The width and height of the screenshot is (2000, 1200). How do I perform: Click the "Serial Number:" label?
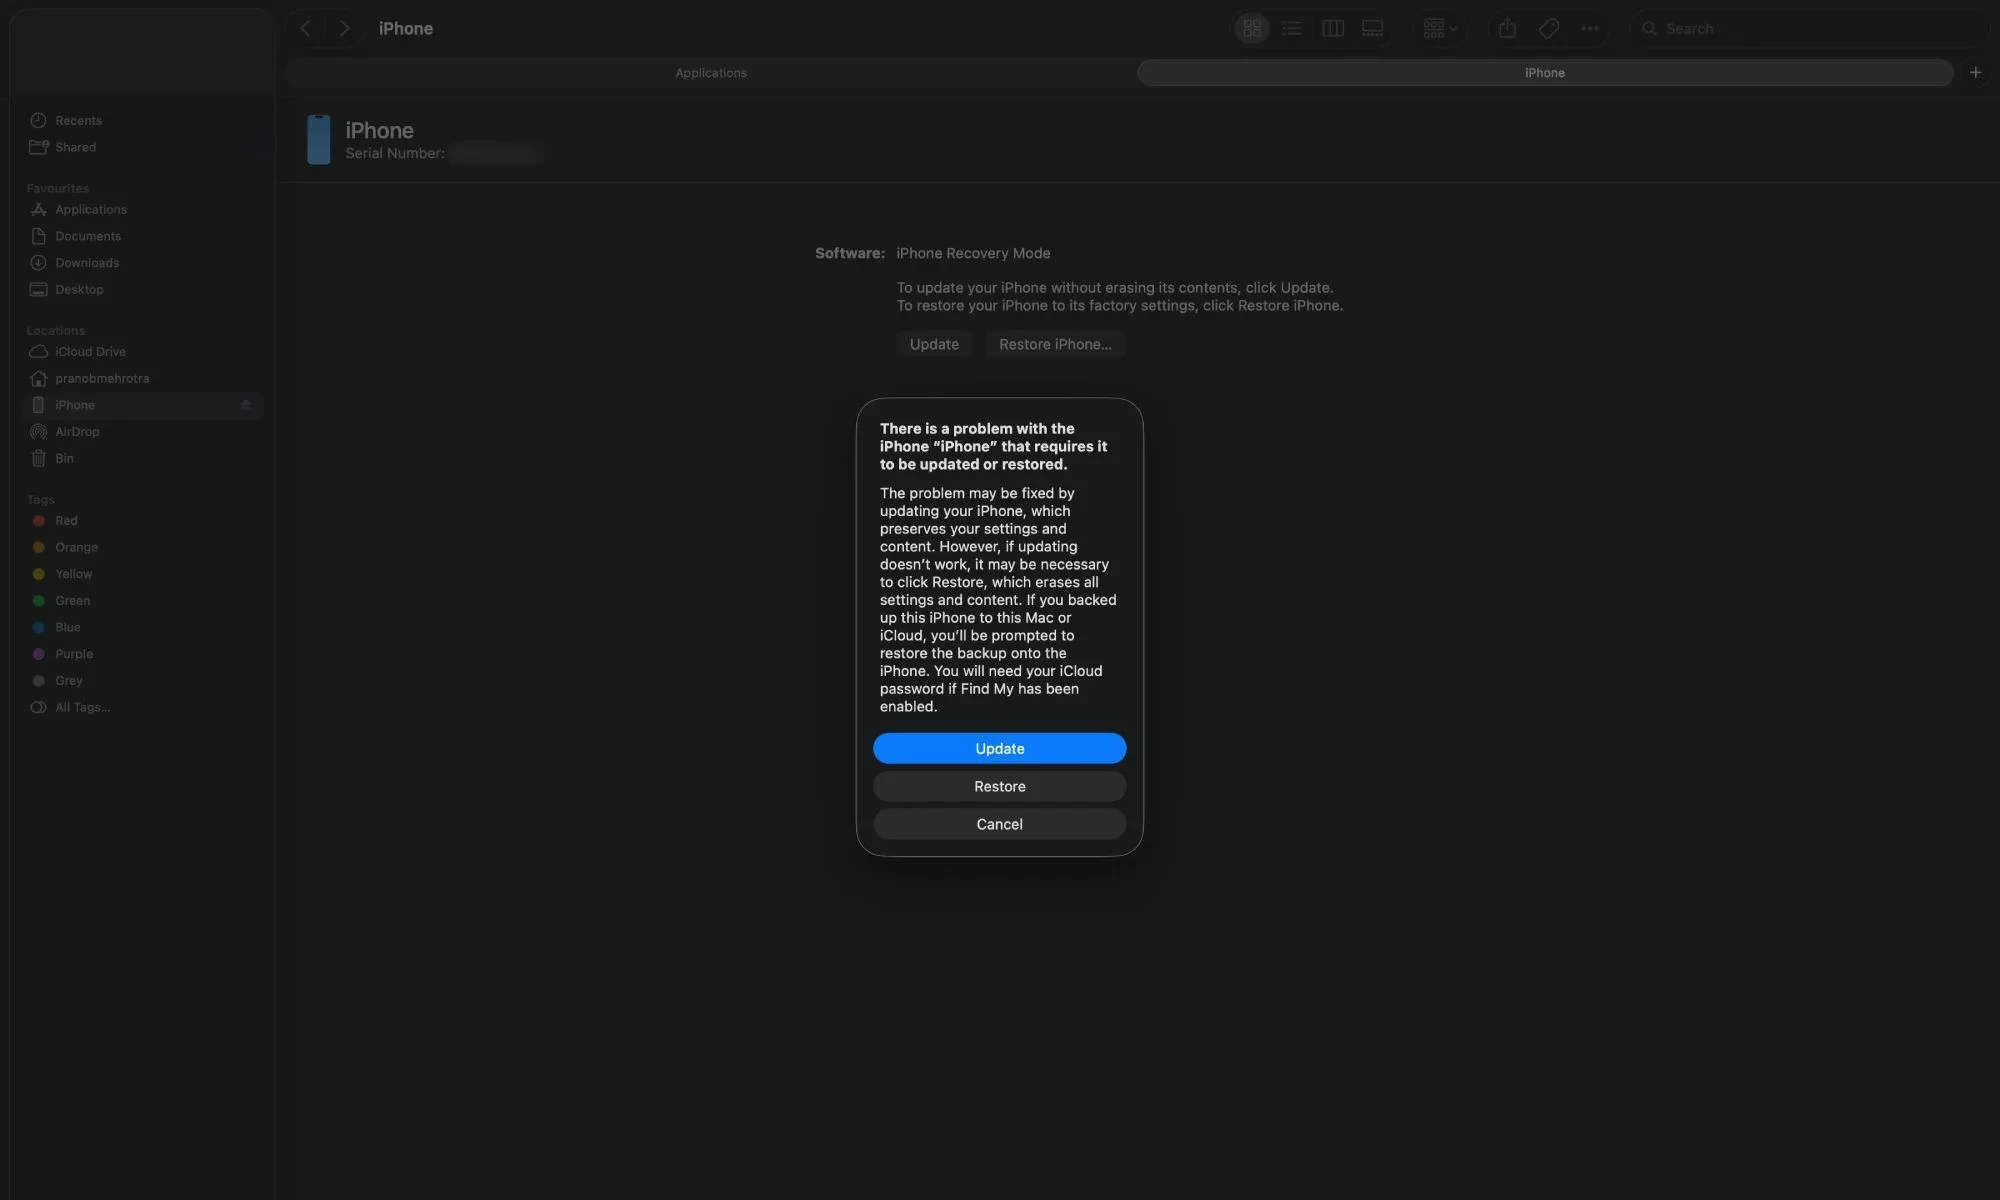pyautogui.click(x=395, y=153)
